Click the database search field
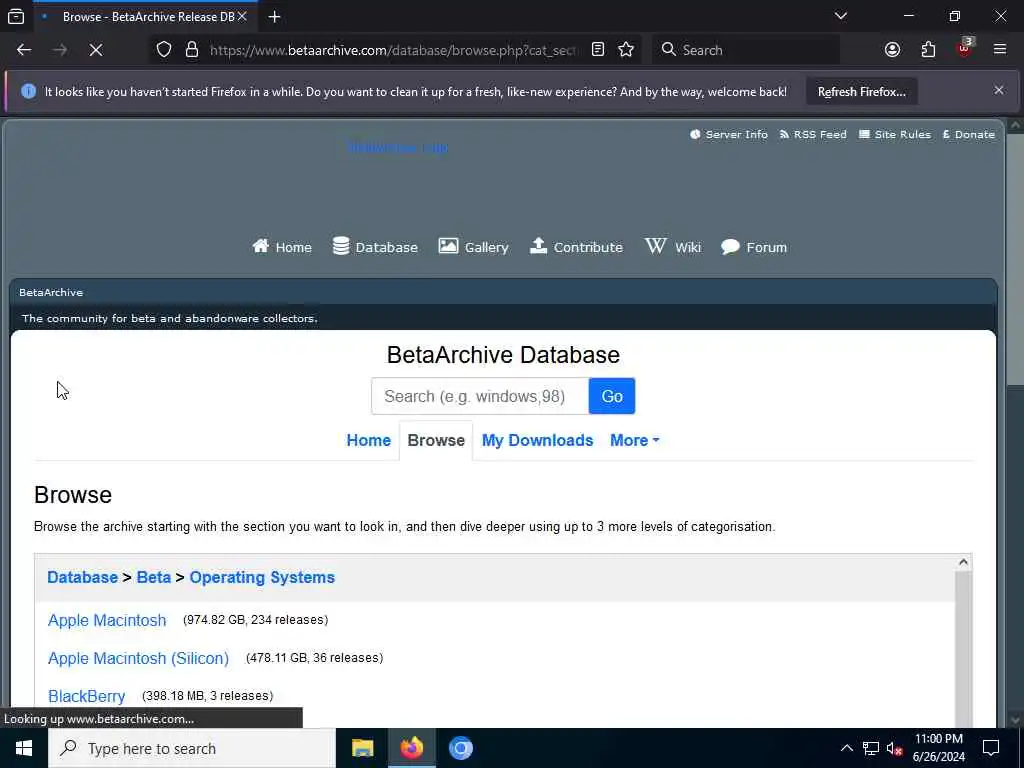Screen dimensions: 1024x768 pos(480,396)
